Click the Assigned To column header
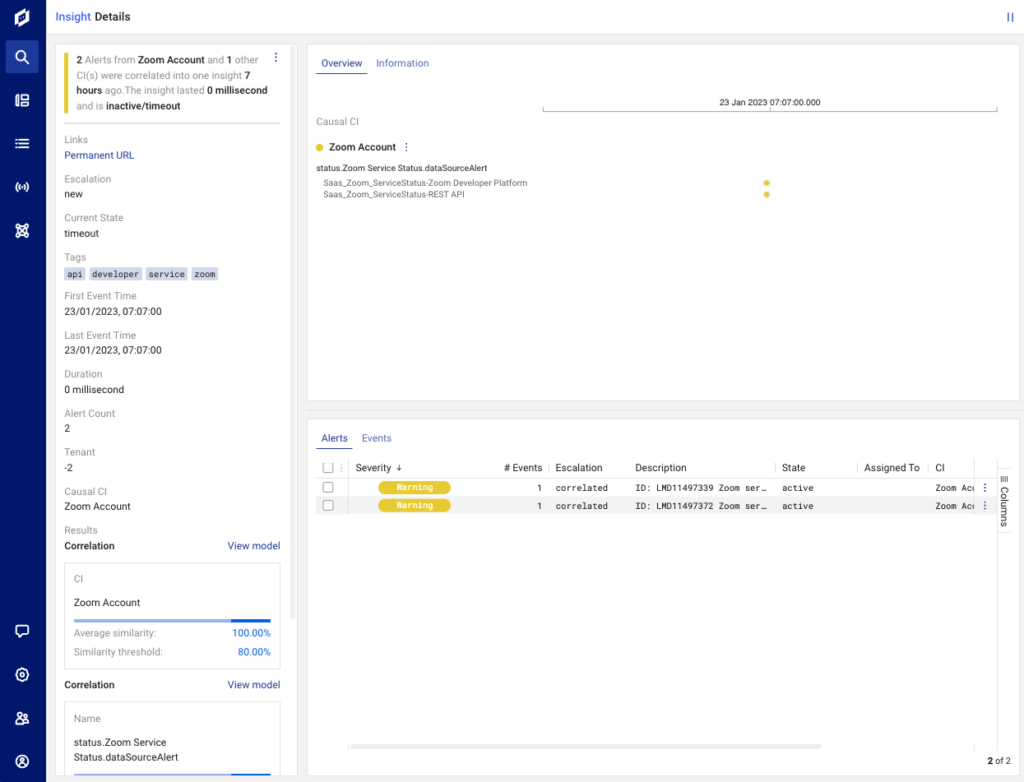 [891, 468]
